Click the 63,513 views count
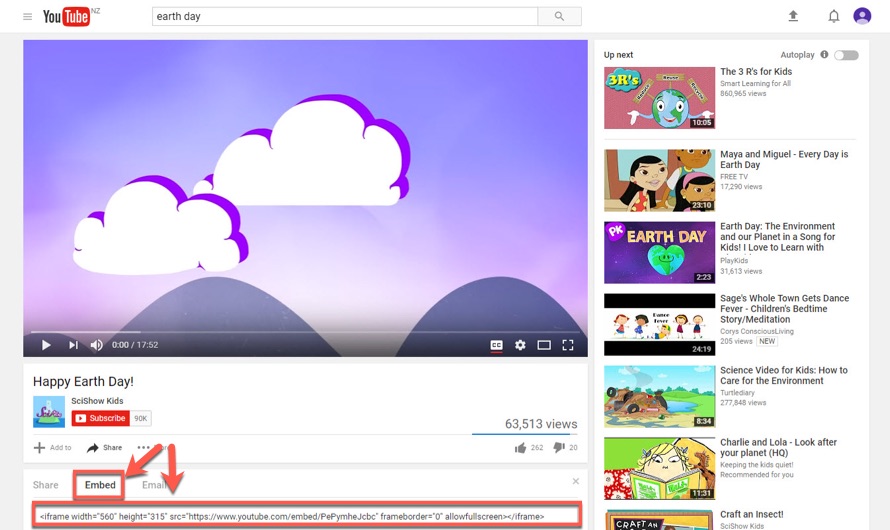The image size is (890, 530). click(x=541, y=424)
